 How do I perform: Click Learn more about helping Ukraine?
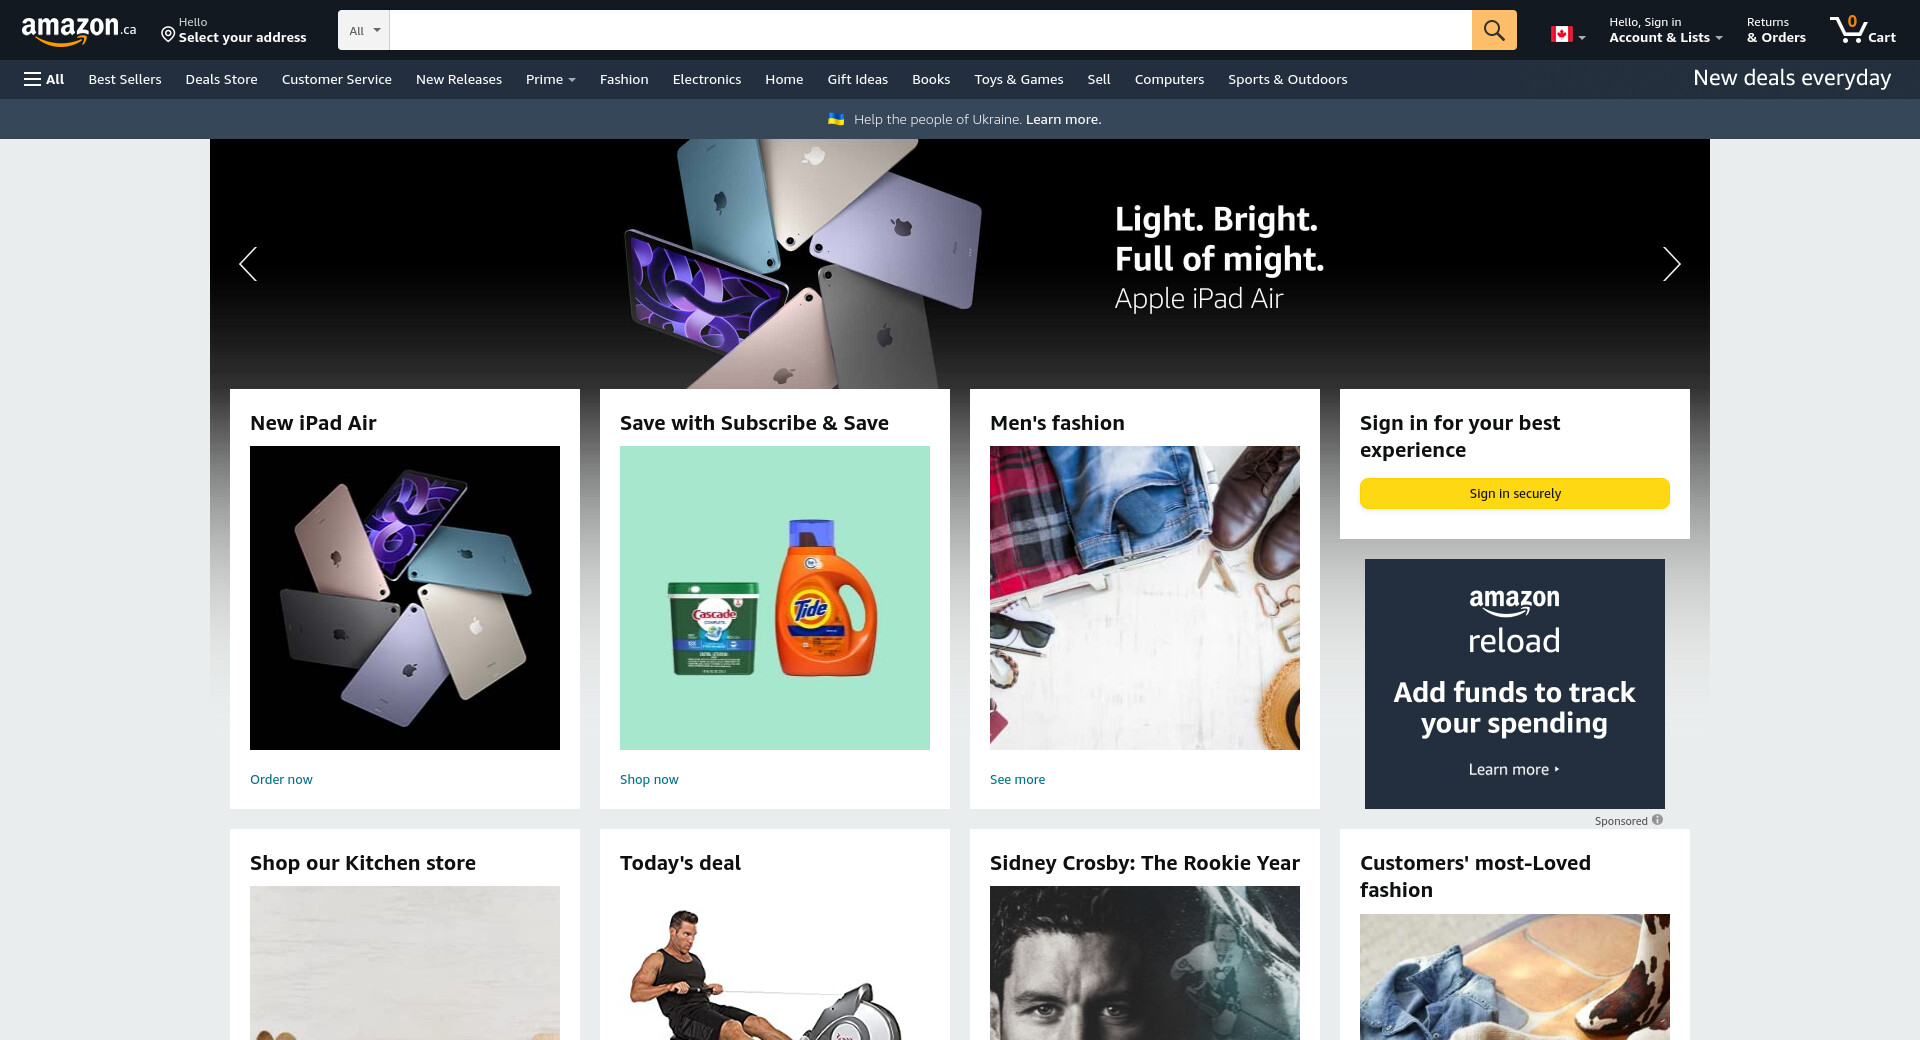[1063, 119]
